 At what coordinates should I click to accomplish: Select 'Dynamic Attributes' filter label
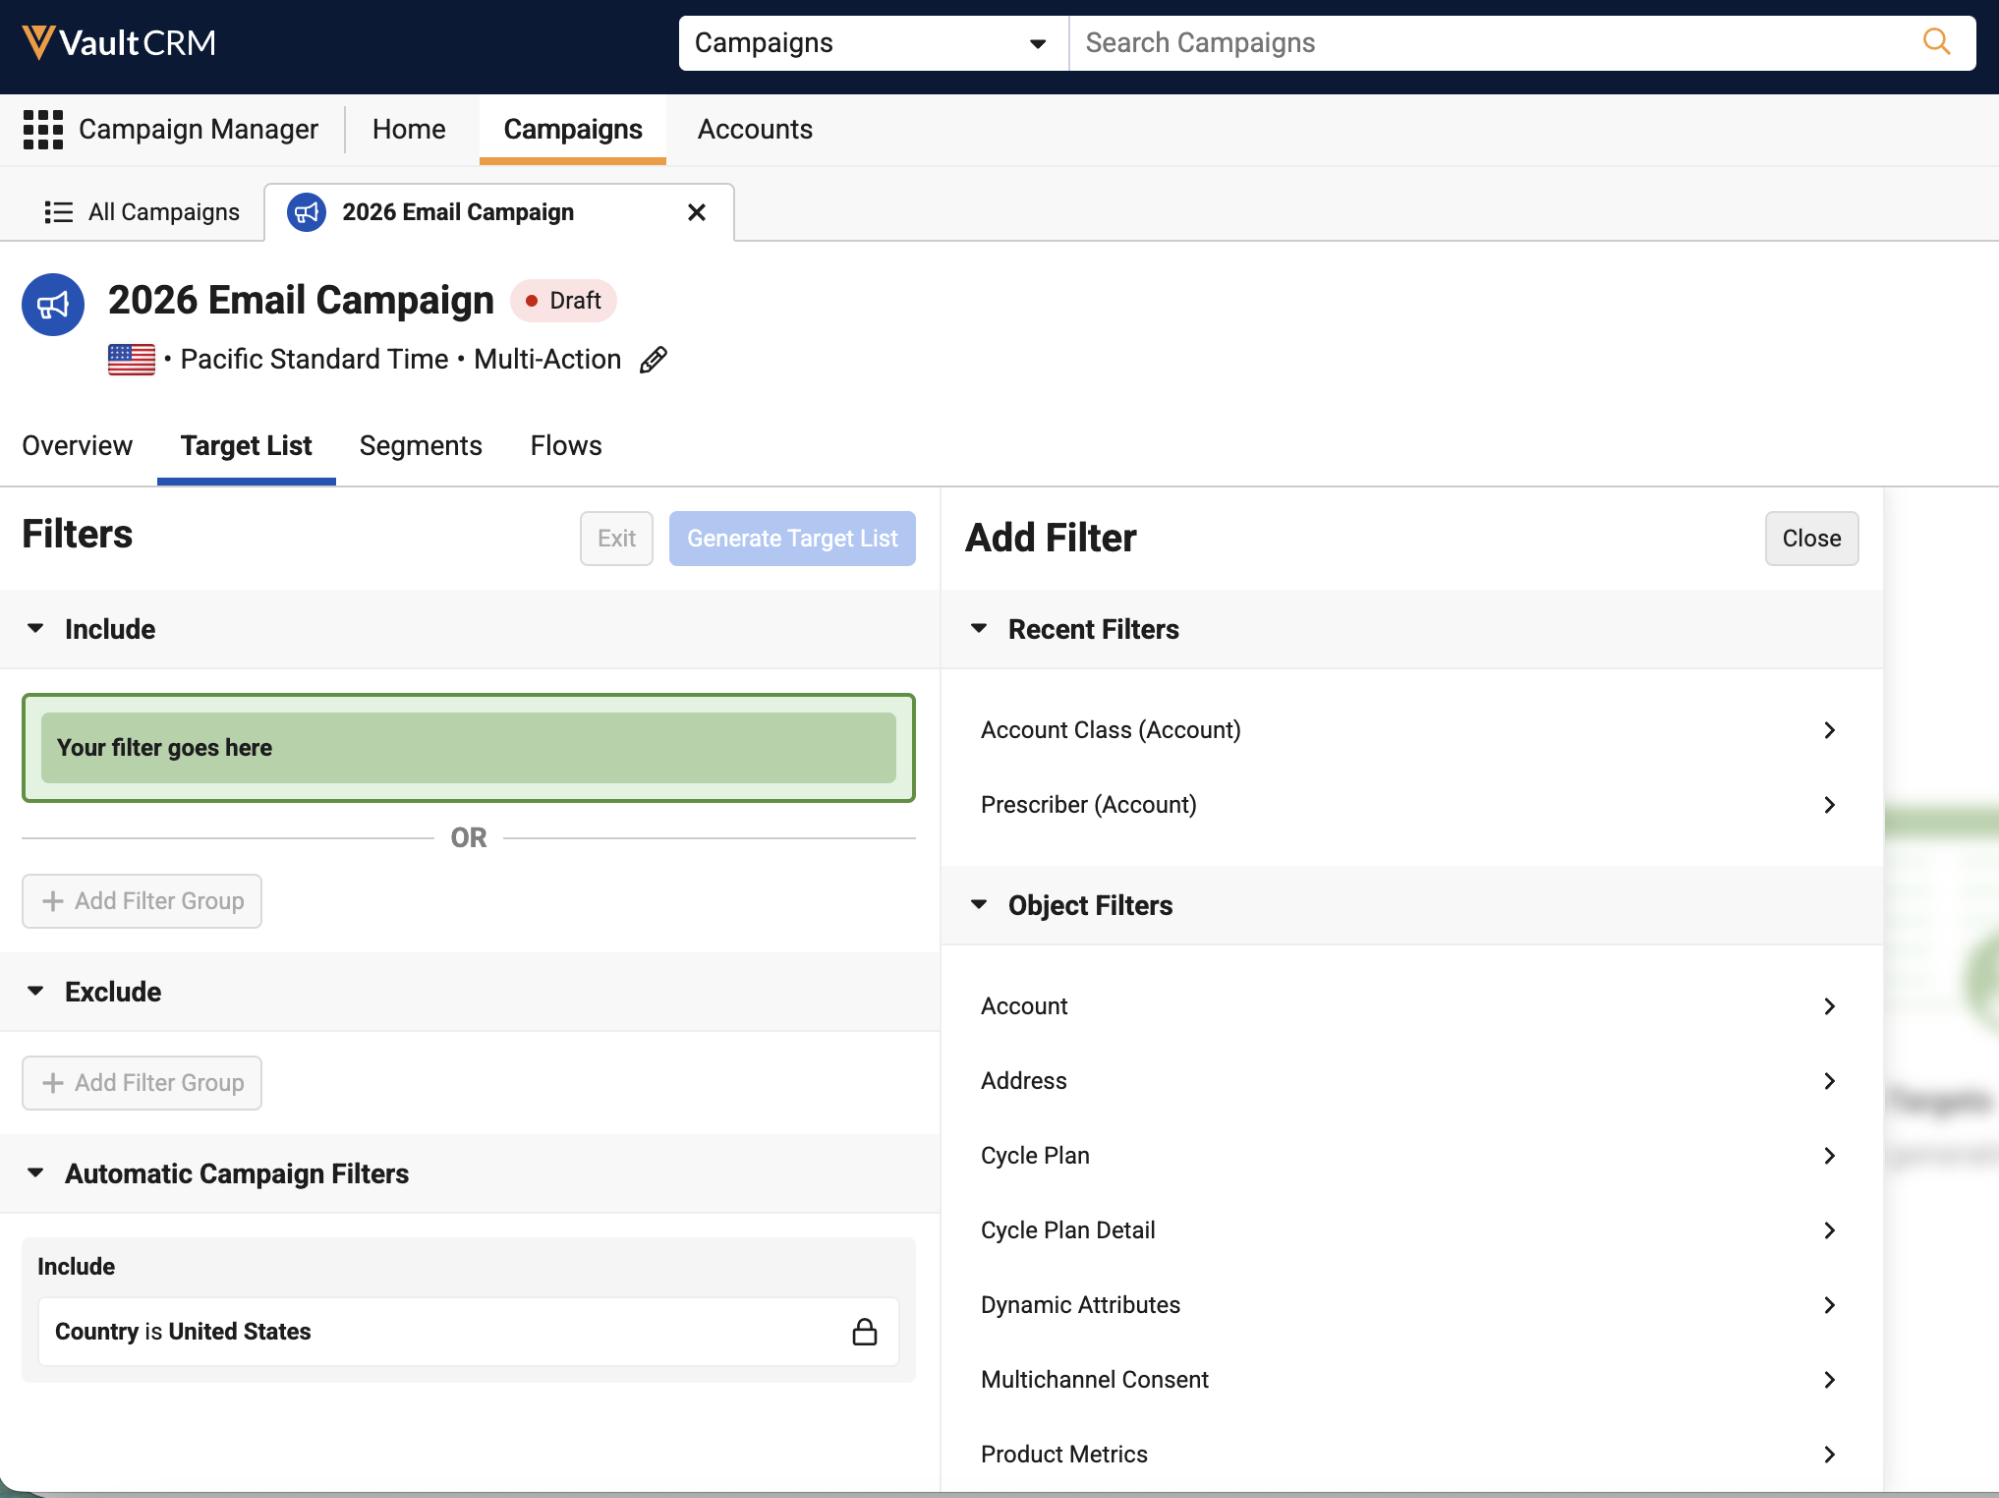pos(1080,1305)
